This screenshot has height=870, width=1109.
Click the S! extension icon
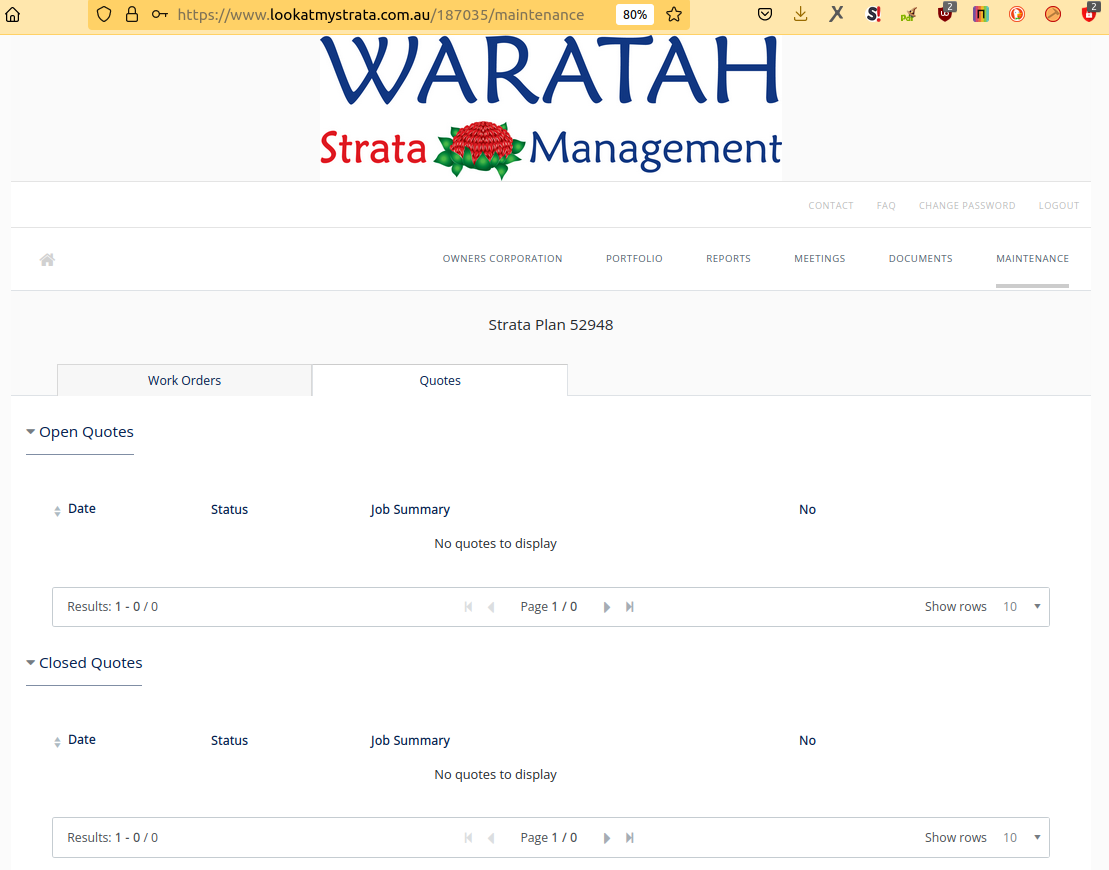[873, 14]
